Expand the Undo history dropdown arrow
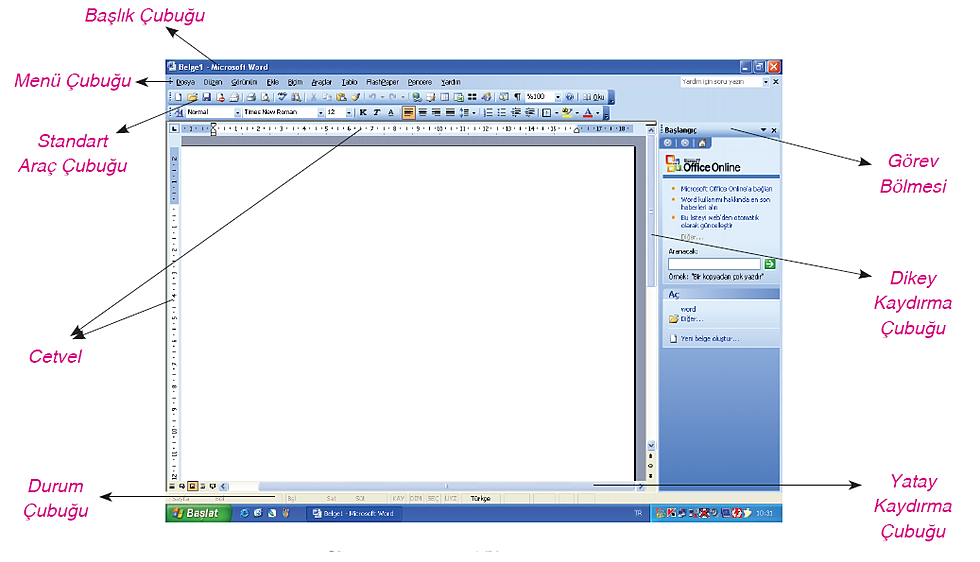980x562 pixels. point(382,97)
